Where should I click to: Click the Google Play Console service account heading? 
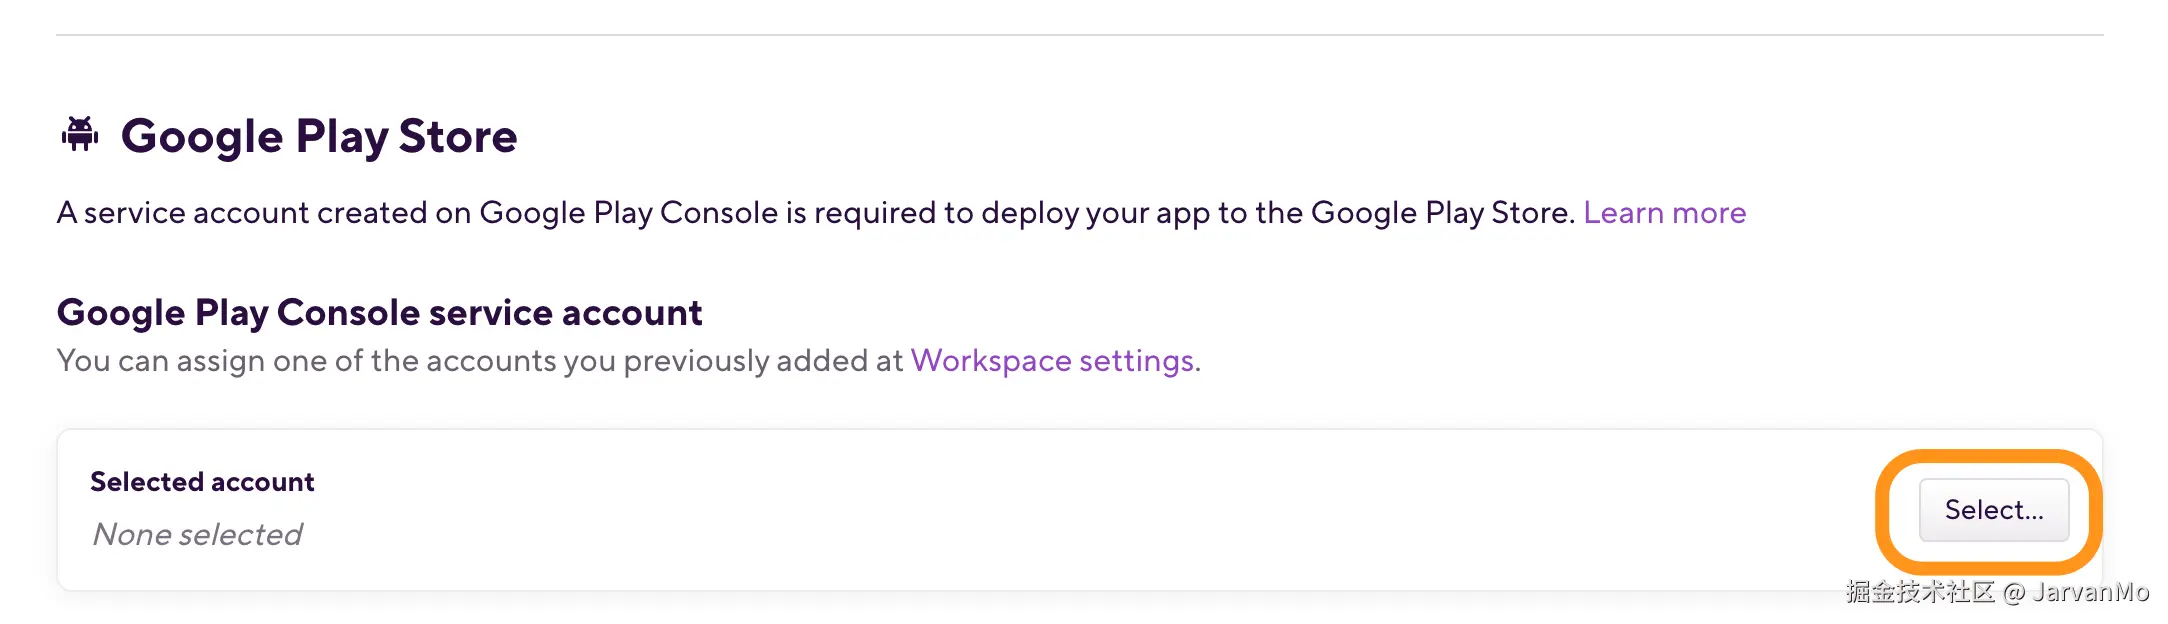point(379,313)
